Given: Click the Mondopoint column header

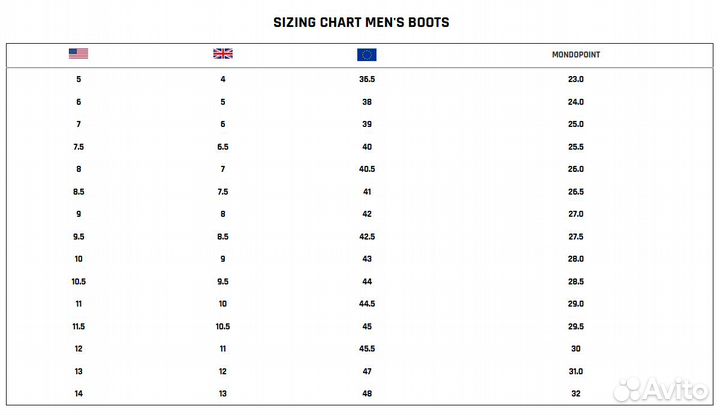Looking at the screenshot, I should 576,54.
